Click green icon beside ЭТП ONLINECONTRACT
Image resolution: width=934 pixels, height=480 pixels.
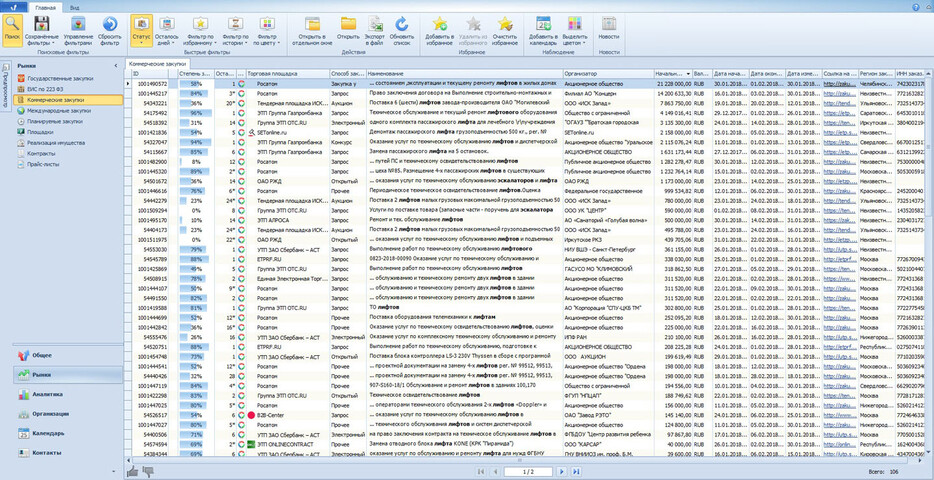pos(251,444)
